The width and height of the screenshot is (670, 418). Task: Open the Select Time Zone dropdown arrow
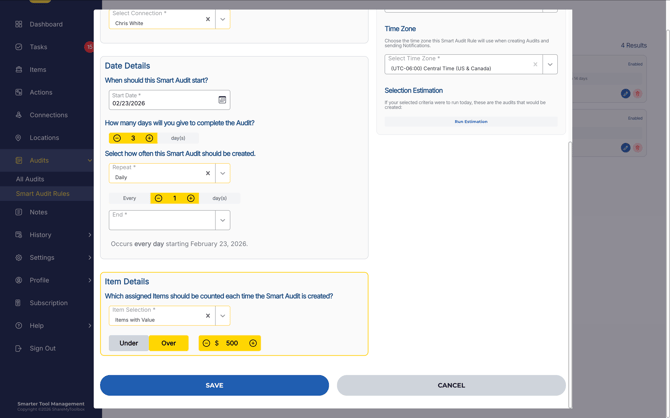[x=550, y=64]
